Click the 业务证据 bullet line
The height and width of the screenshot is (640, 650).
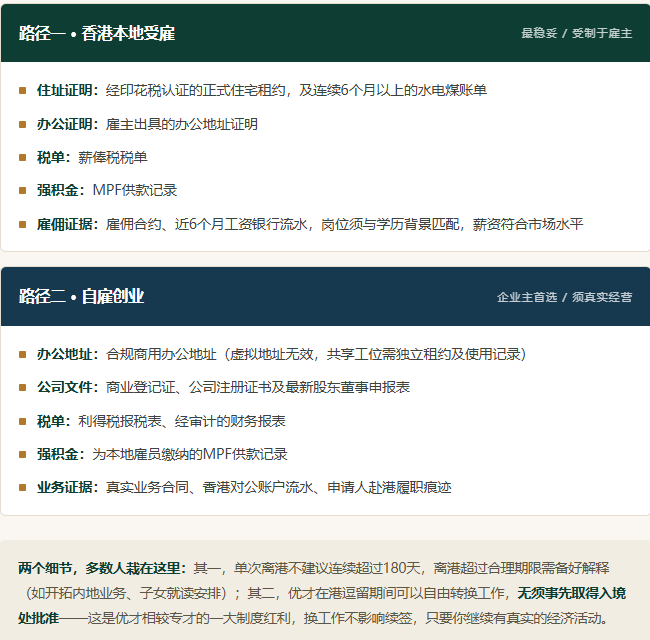click(x=244, y=487)
